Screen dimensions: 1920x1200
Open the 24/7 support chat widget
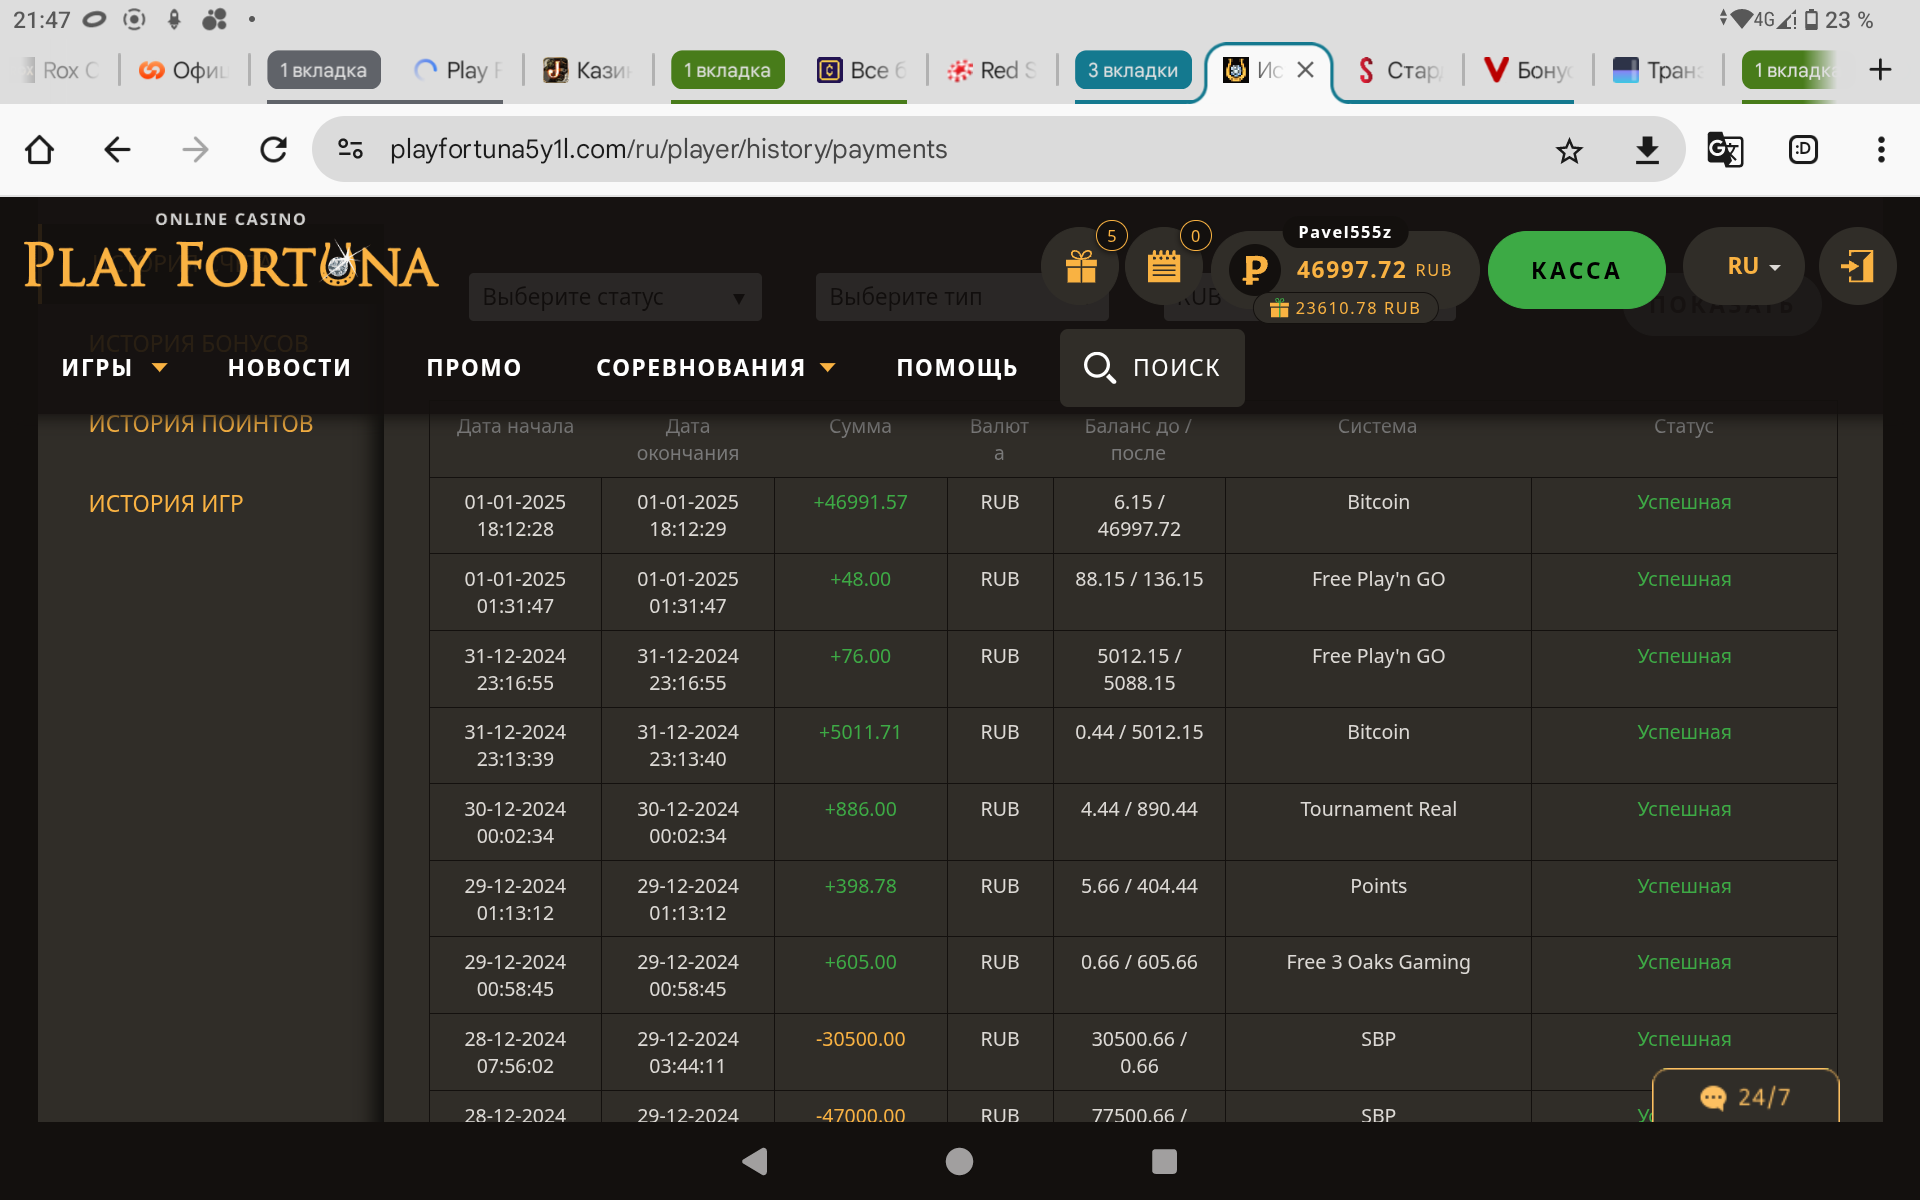tap(1745, 1097)
